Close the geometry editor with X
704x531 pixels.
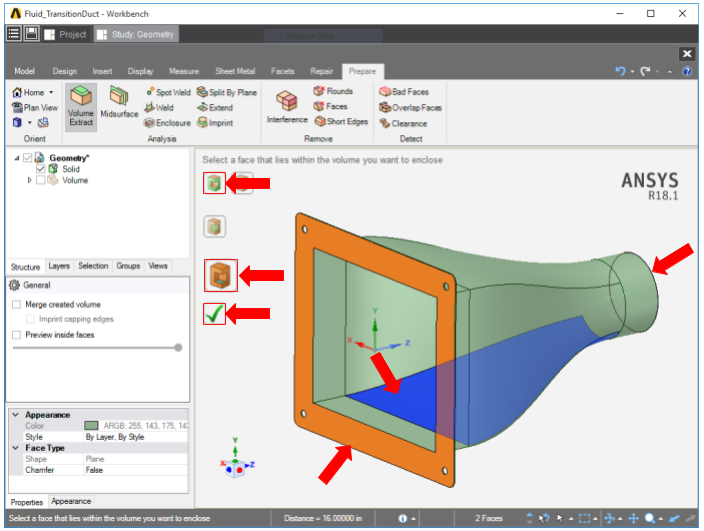tap(687, 54)
